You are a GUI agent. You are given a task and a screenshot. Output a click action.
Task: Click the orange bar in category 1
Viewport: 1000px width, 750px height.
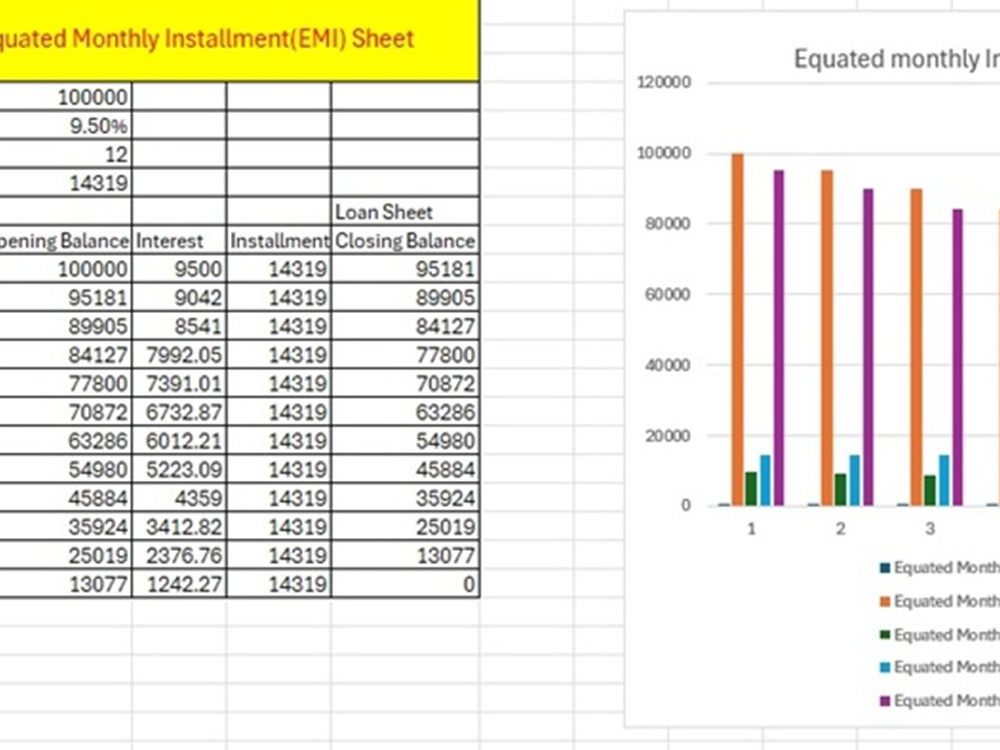pos(737,330)
